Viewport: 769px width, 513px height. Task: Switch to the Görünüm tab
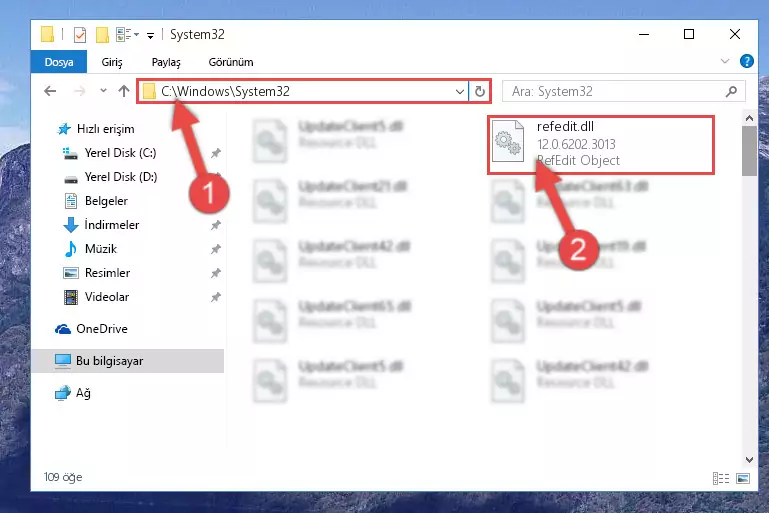[231, 62]
